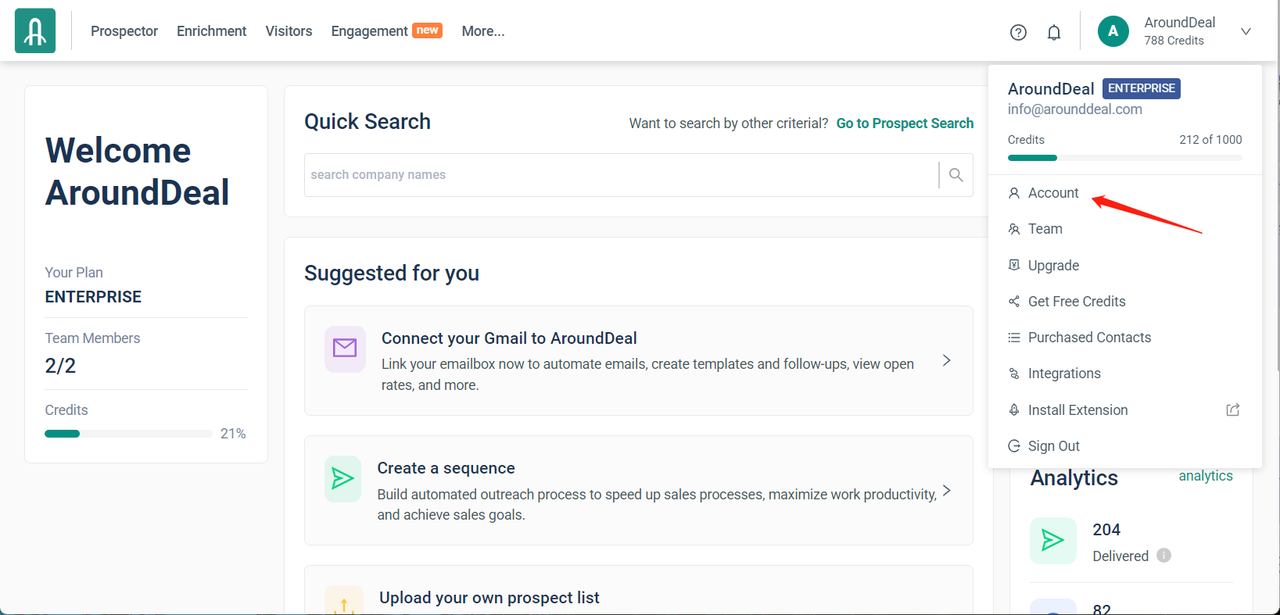Click the green sequence paper-plane icon
1280x615 pixels.
click(x=343, y=479)
